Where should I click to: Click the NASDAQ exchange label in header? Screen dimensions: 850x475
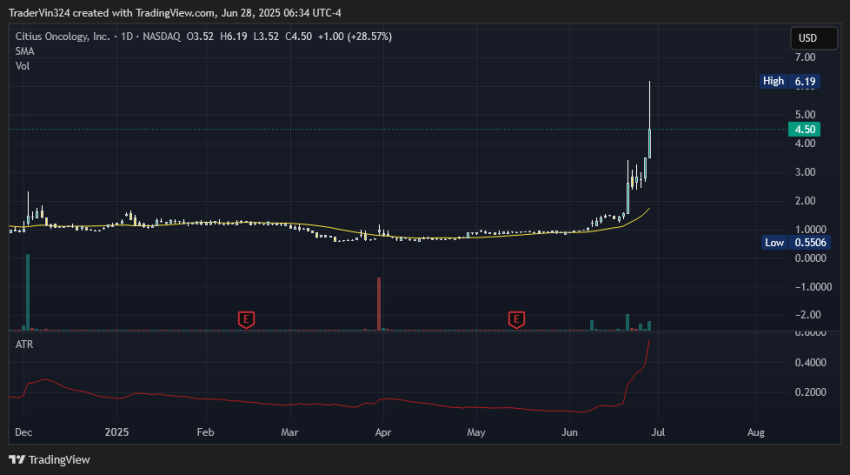162,36
